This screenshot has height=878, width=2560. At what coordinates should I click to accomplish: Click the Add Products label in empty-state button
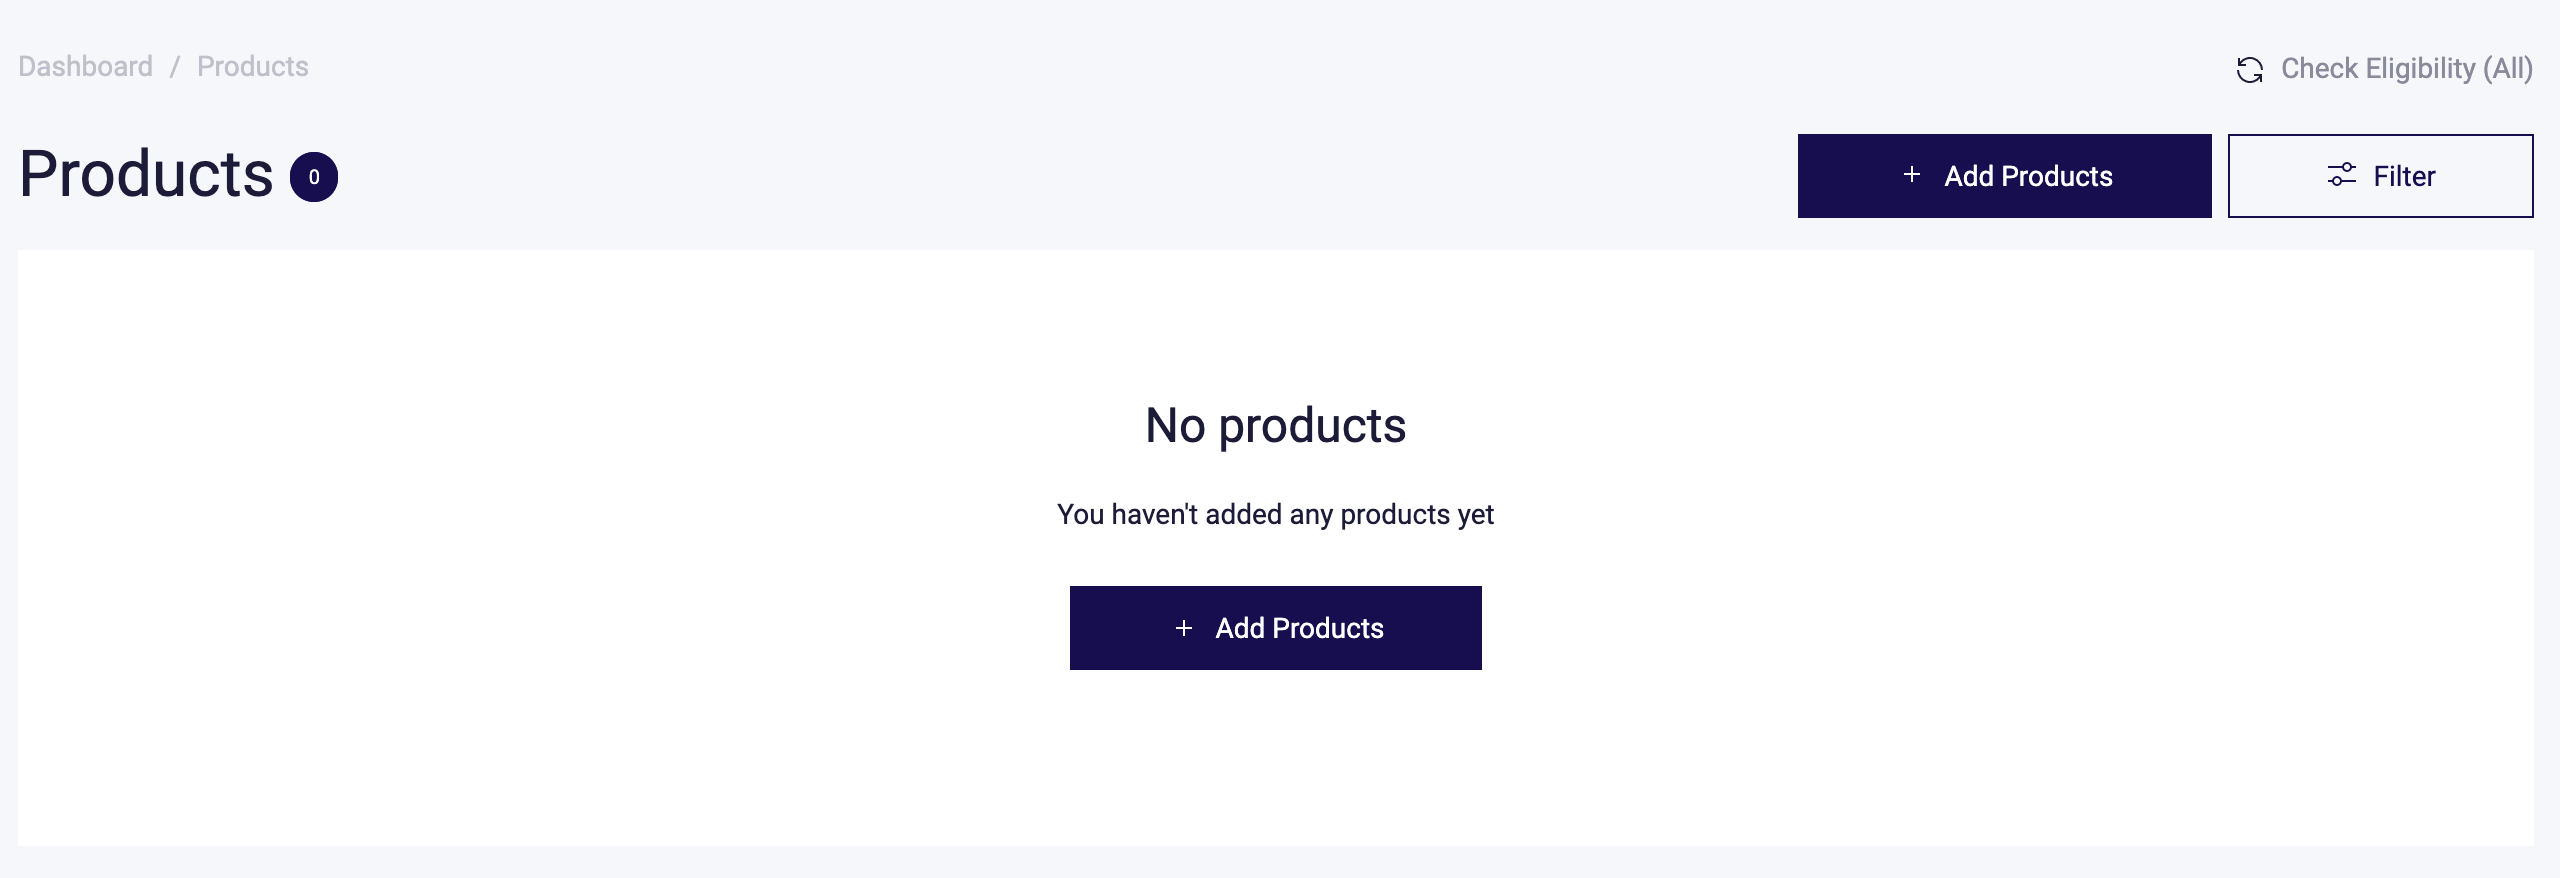pyautogui.click(x=1299, y=628)
